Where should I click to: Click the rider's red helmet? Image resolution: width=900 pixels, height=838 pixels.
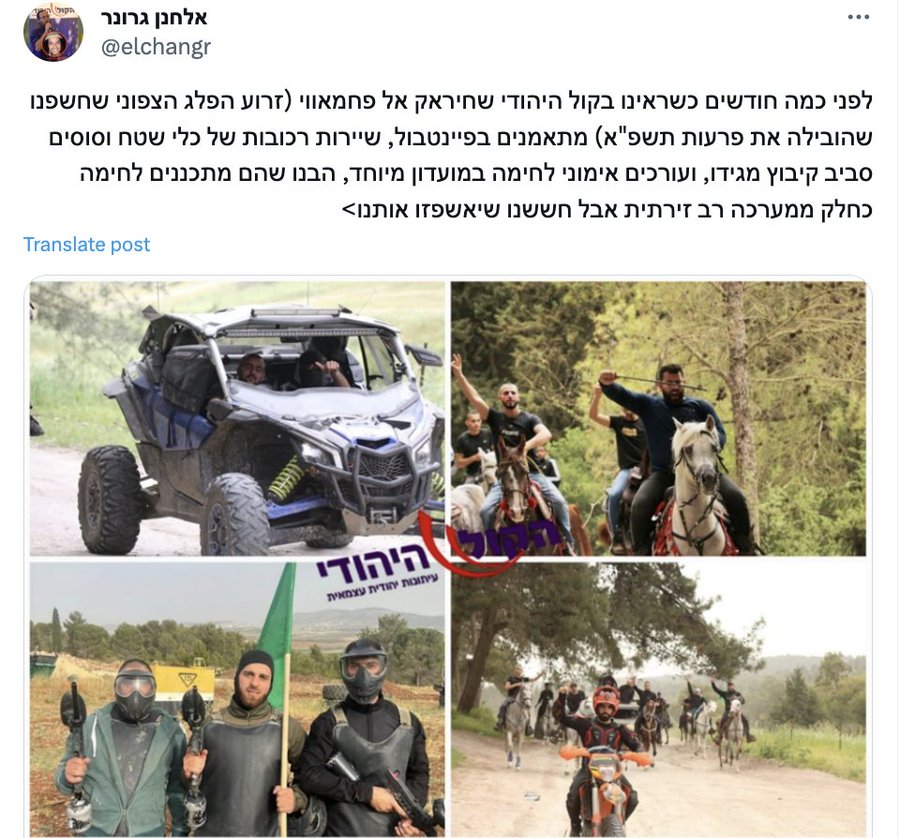click(x=606, y=699)
